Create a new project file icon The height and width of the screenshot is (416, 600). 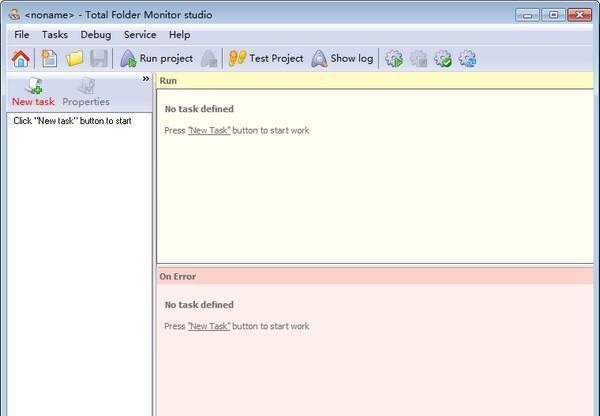pos(49,59)
